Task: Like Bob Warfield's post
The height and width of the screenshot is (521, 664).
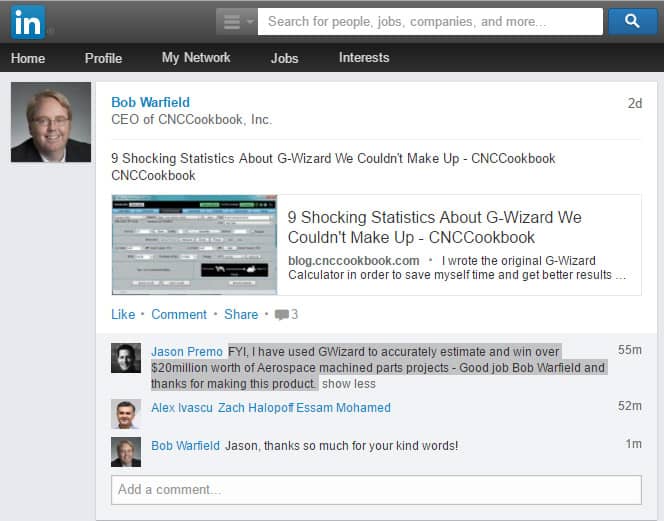Action: (123, 314)
